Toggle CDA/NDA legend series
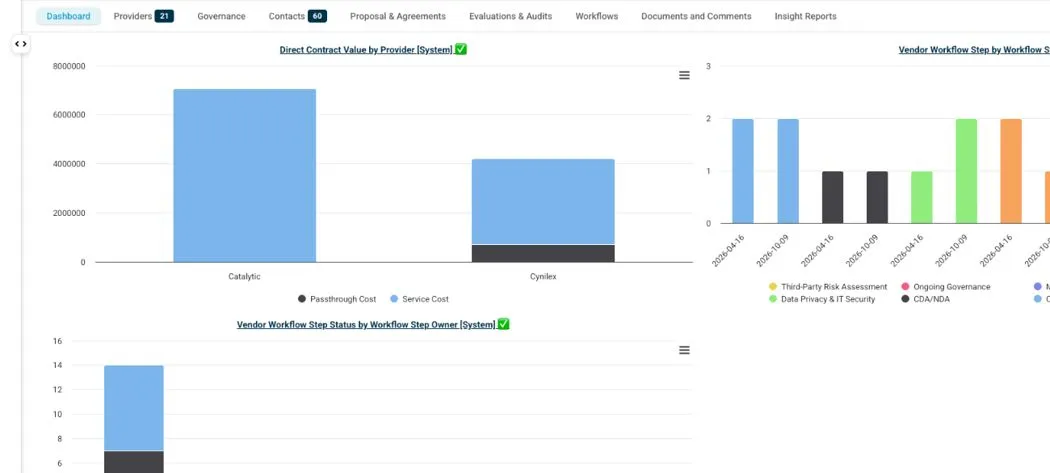 (925, 299)
